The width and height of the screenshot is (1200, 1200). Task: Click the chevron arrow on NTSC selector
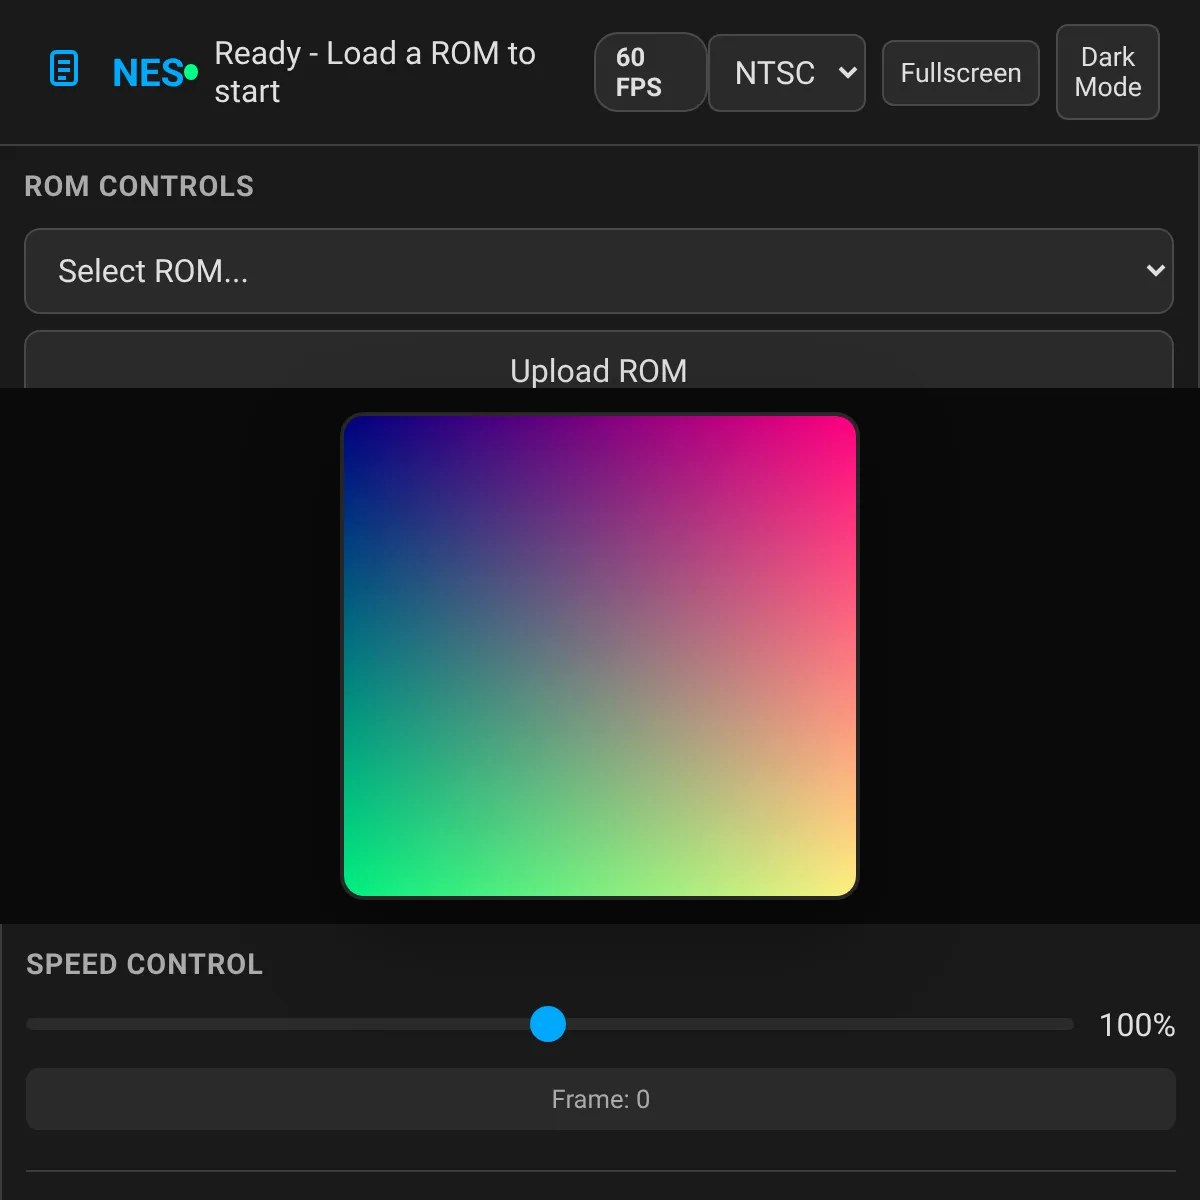click(847, 72)
